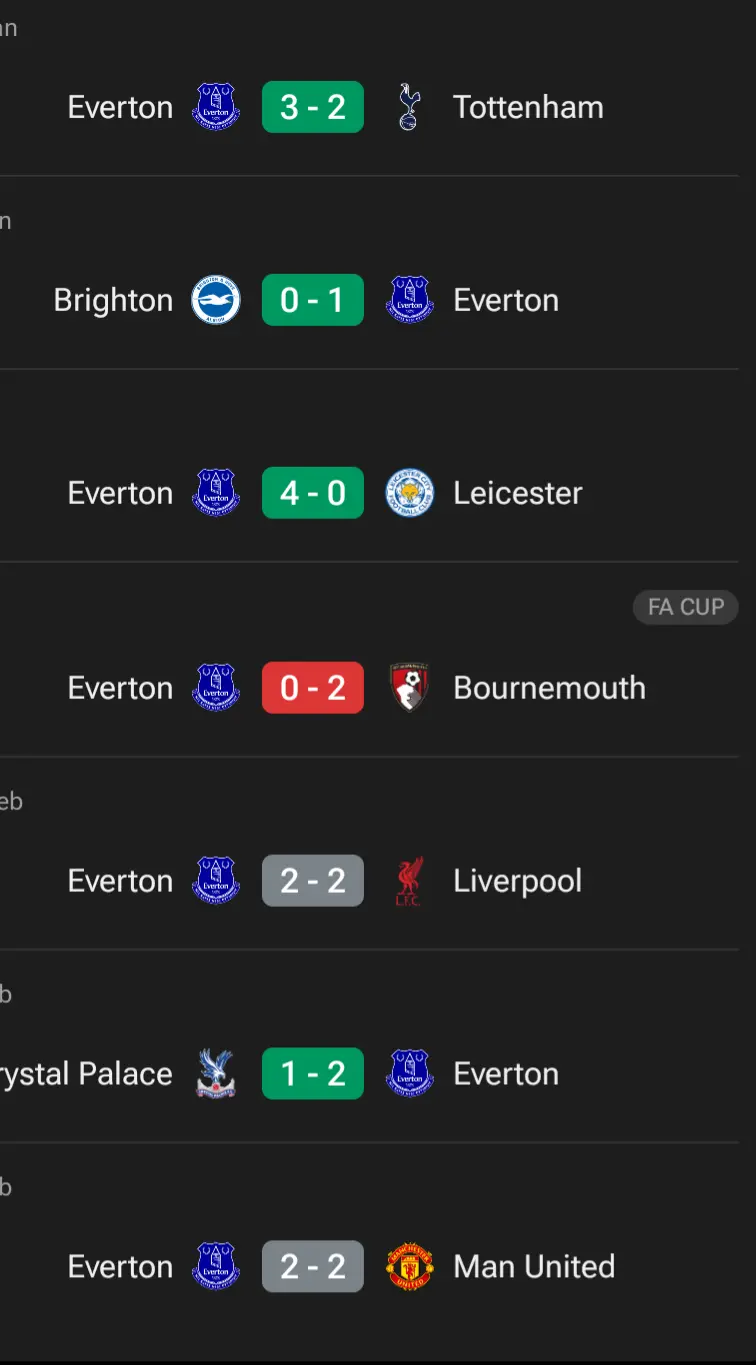Tap the Bournemouth club crest
Screen dimensions: 756x1365
pos(409,687)
